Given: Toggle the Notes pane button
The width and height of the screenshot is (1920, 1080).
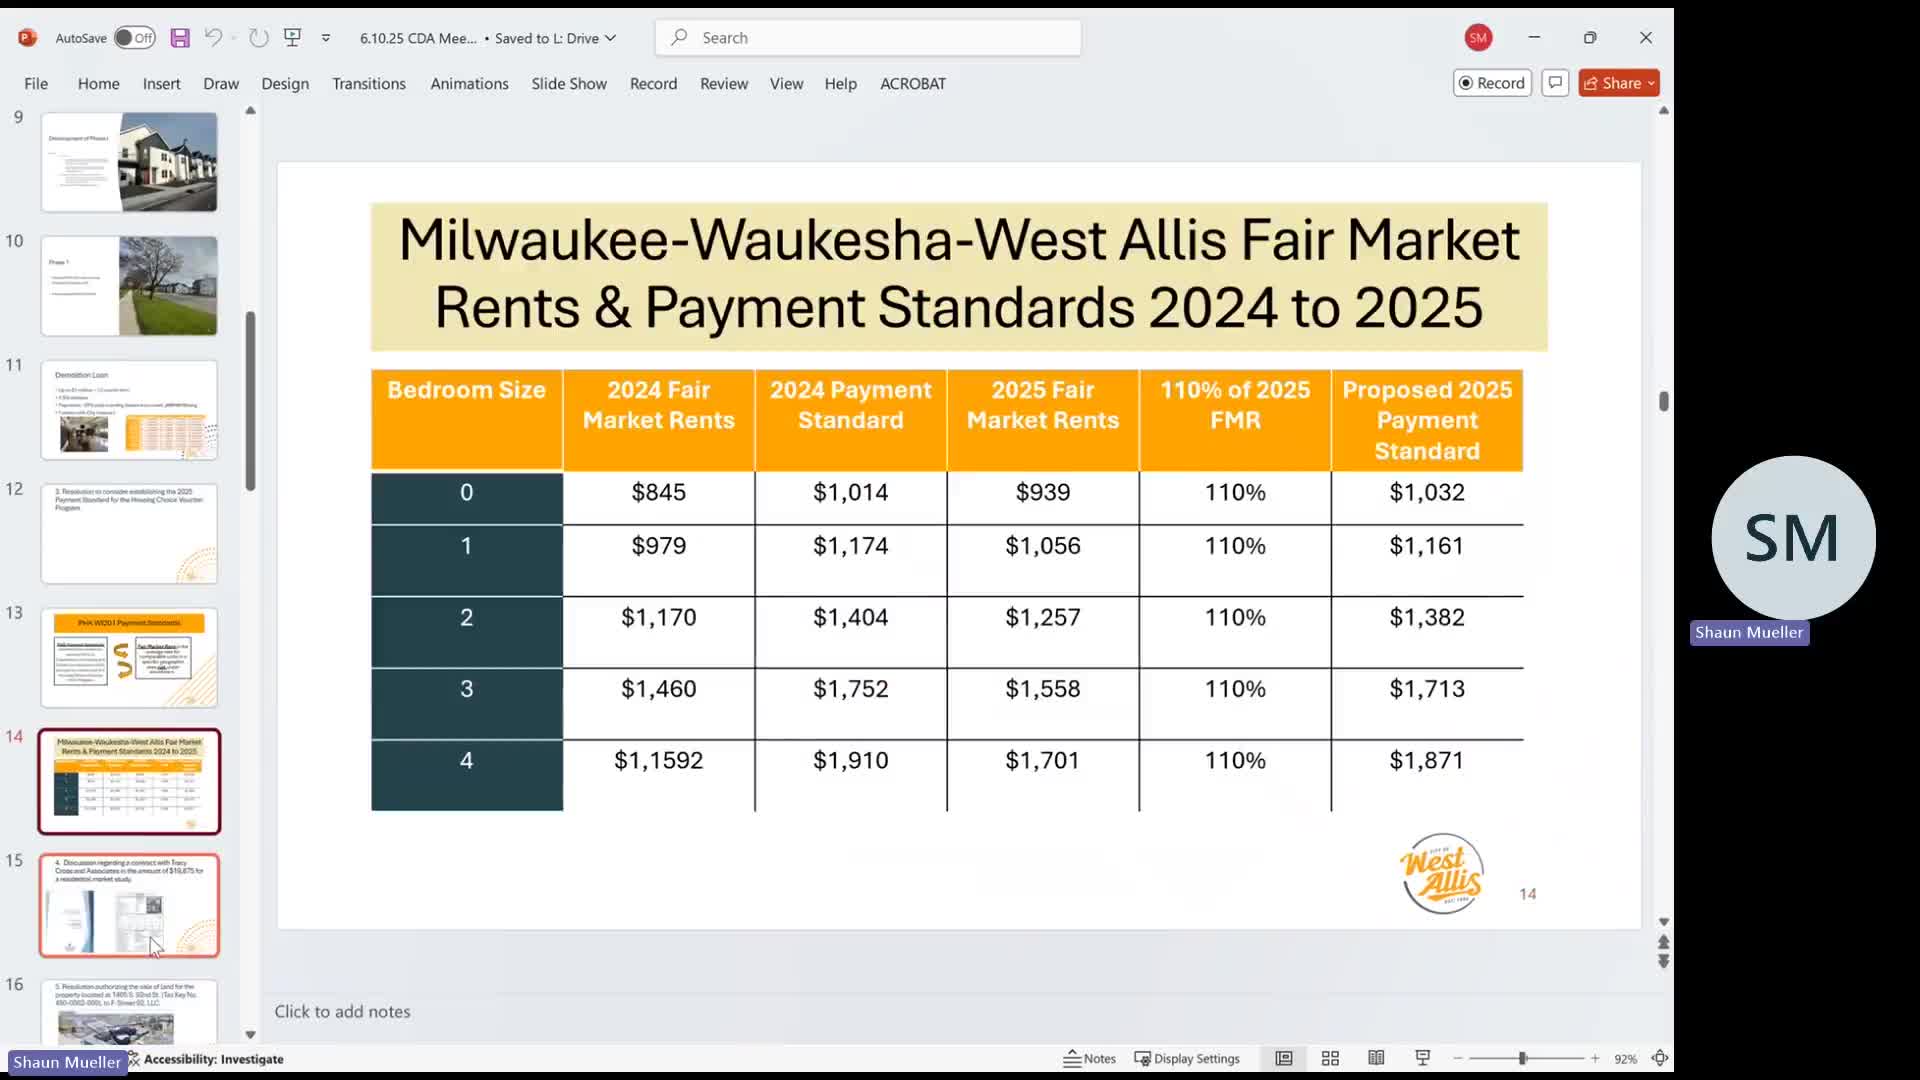Looking at the screenshot, I should (1089, 1058).
